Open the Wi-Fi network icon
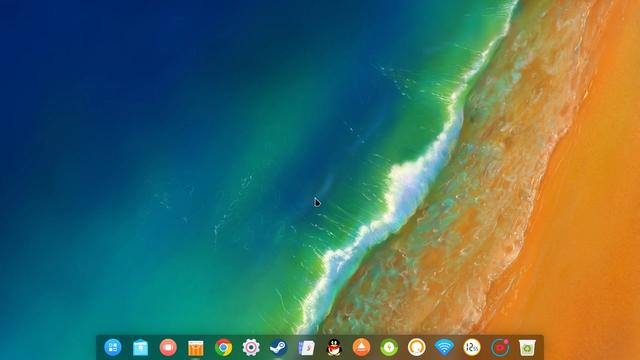This screenshot has width=640, height=360. [444, 348]
